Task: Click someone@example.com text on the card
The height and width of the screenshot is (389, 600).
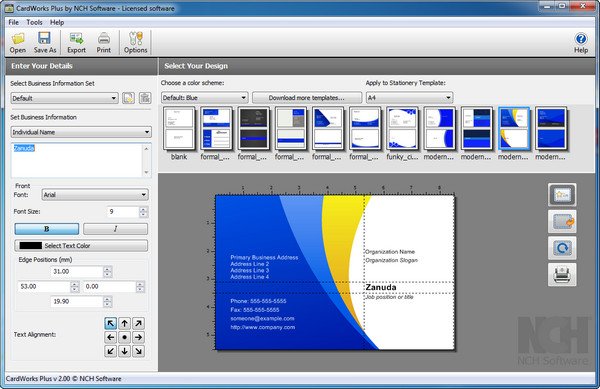Action: click(x=262, y=318)
